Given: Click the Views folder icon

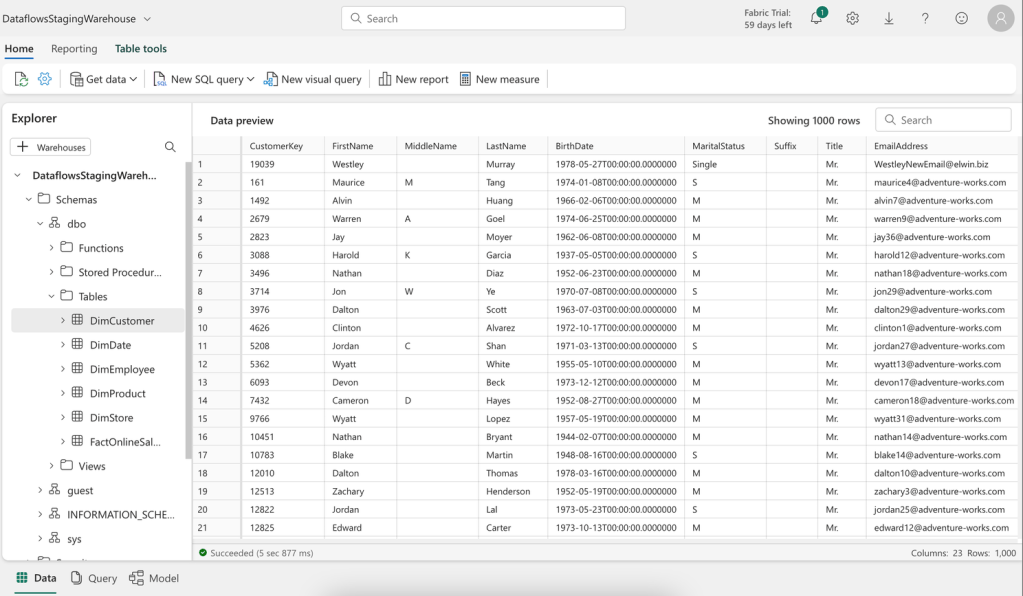Looking at the screenshot, I should click(x=67, y=465).
